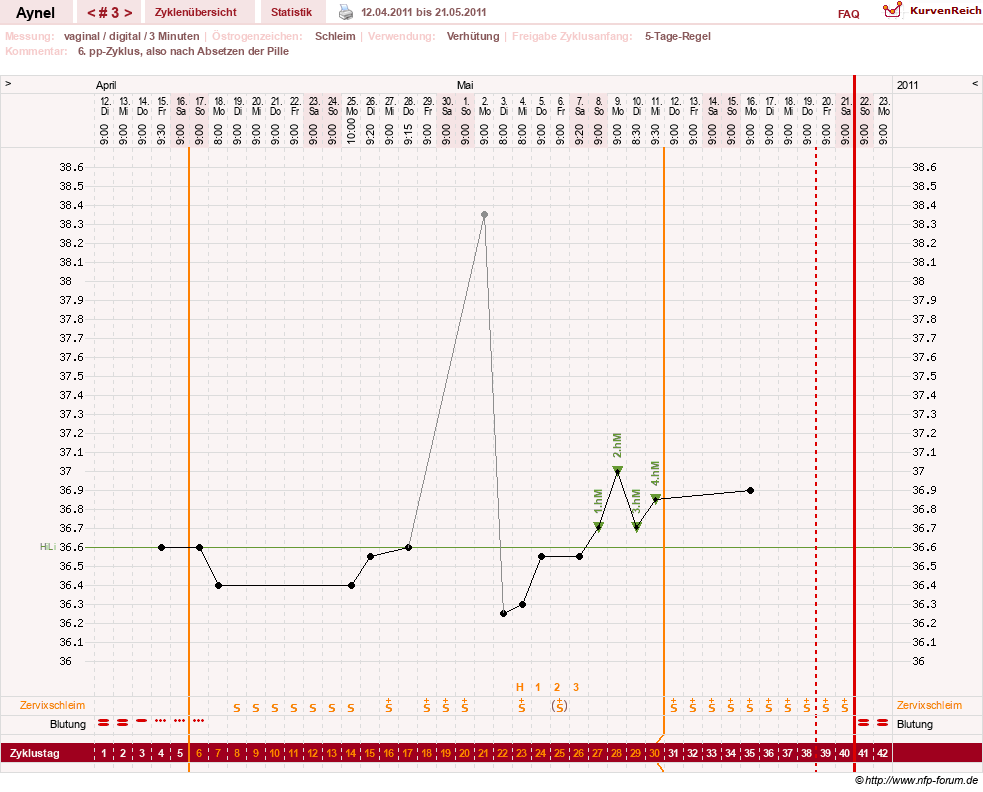Click the bleeding symbol on cycle day 1

(104, 722)
